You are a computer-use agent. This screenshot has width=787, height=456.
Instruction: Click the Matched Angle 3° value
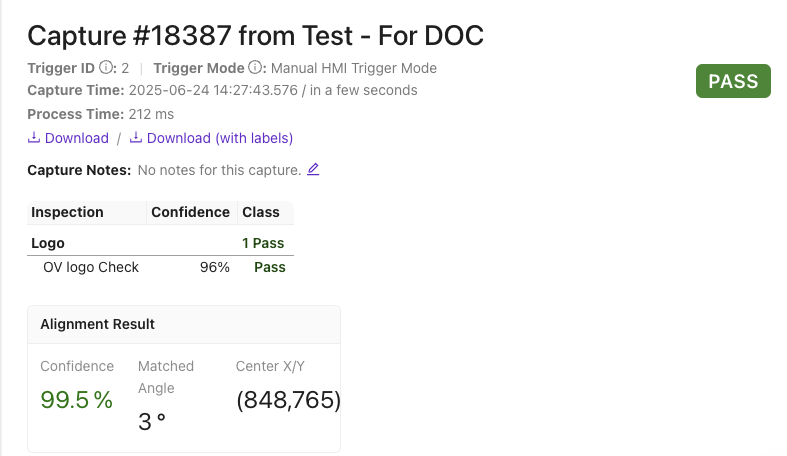click(152, 422)
